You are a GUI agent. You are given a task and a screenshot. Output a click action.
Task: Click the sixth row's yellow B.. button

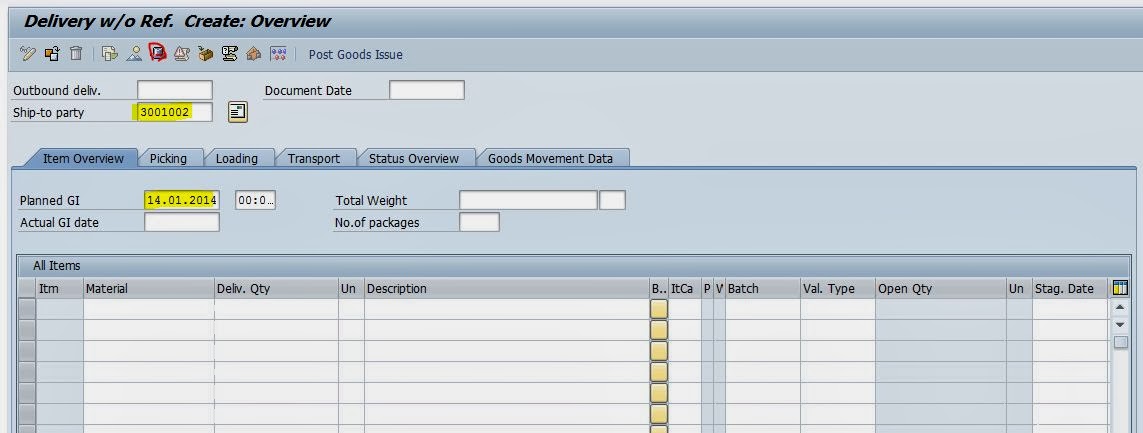pos(659,415)
